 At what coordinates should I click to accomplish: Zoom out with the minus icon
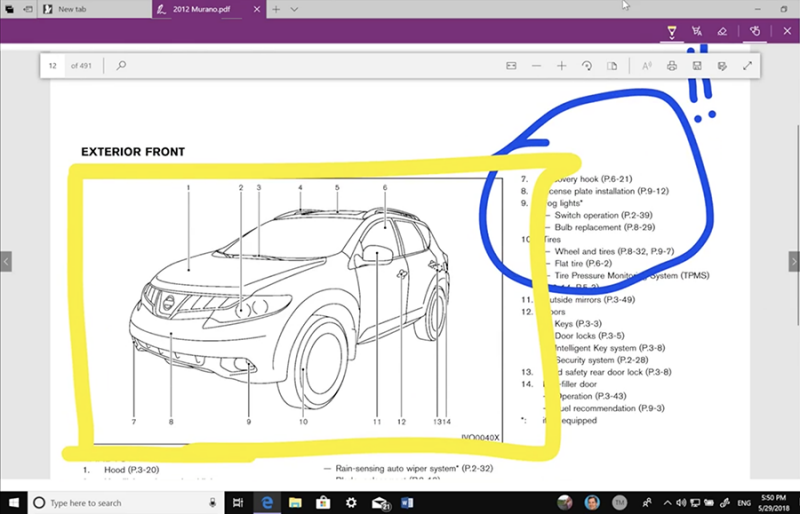pos(536,66)
